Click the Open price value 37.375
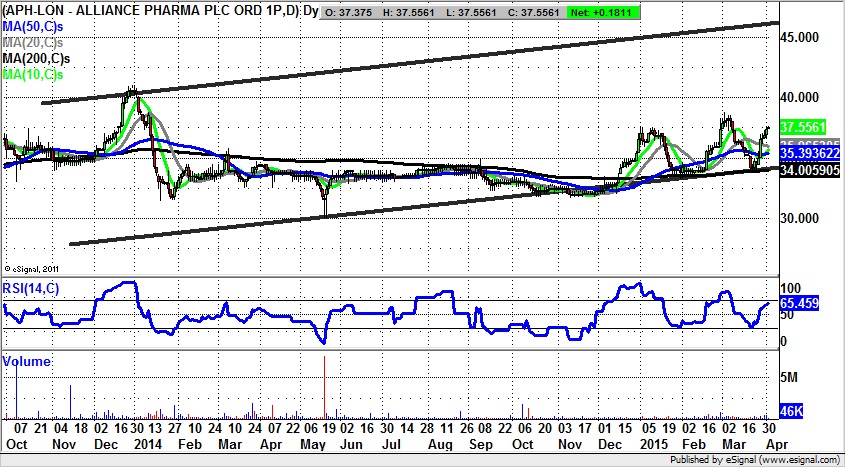The image size is (845, 467). tap(353, 10)
